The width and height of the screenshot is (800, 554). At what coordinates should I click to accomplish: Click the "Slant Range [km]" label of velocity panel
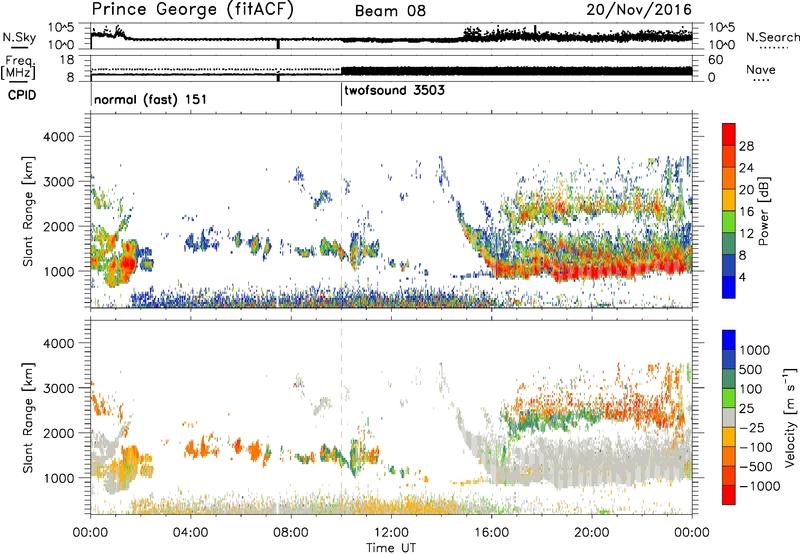(28, 417)
